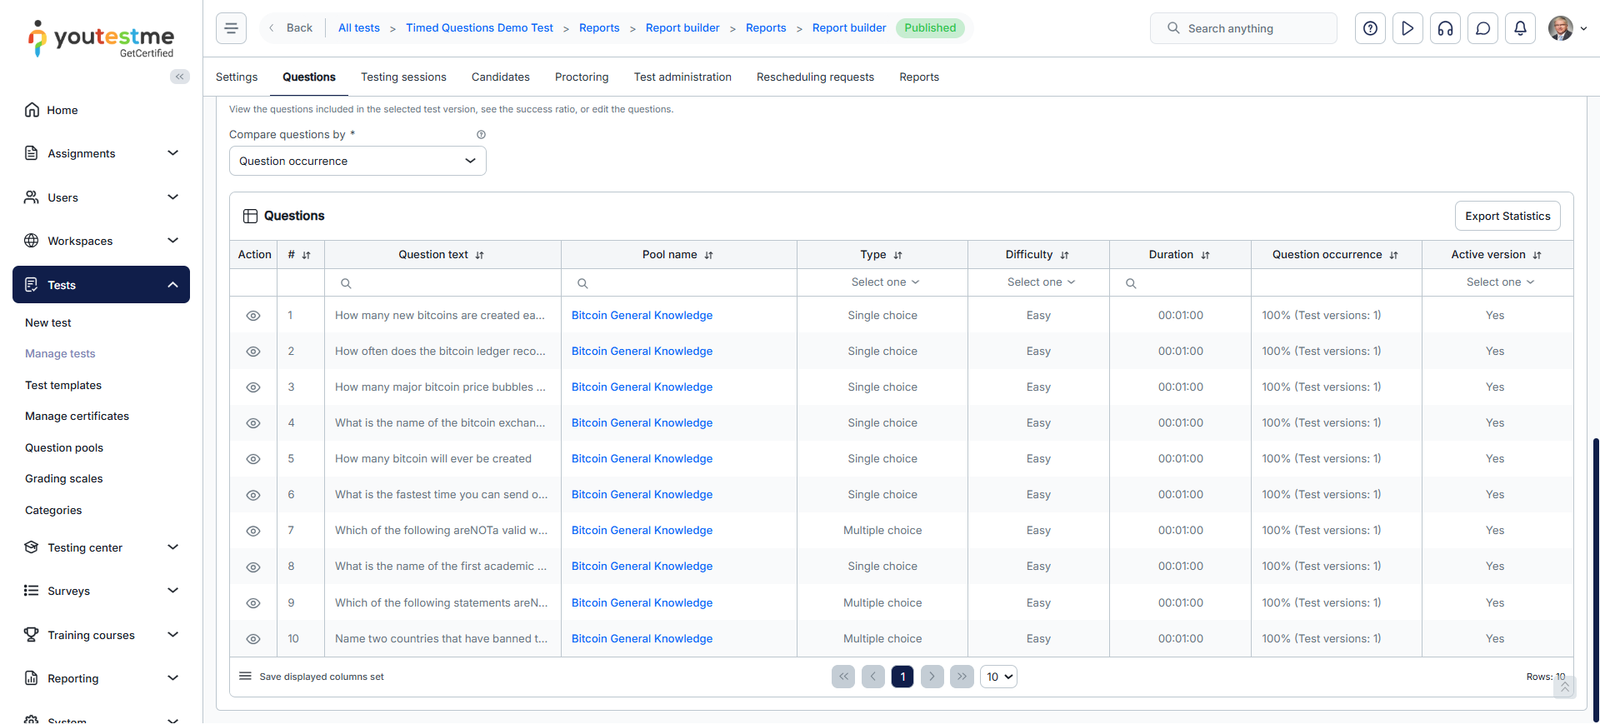
Task: Open the chat message icon
Action: pyautogui.click(x=1483, y=28)
